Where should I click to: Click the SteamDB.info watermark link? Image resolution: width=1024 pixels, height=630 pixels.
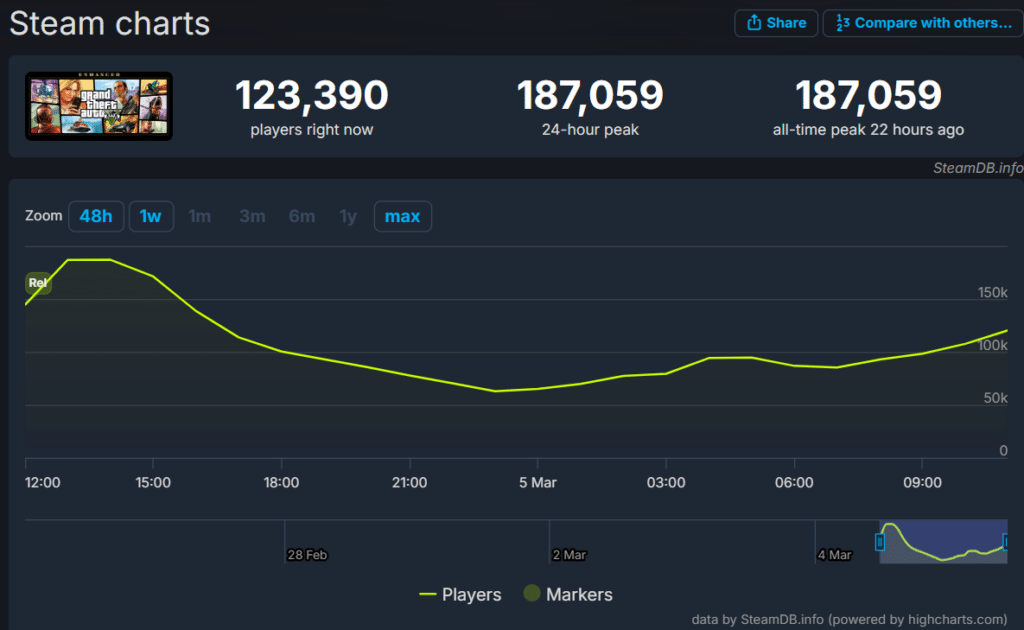(x=978, y=168)
